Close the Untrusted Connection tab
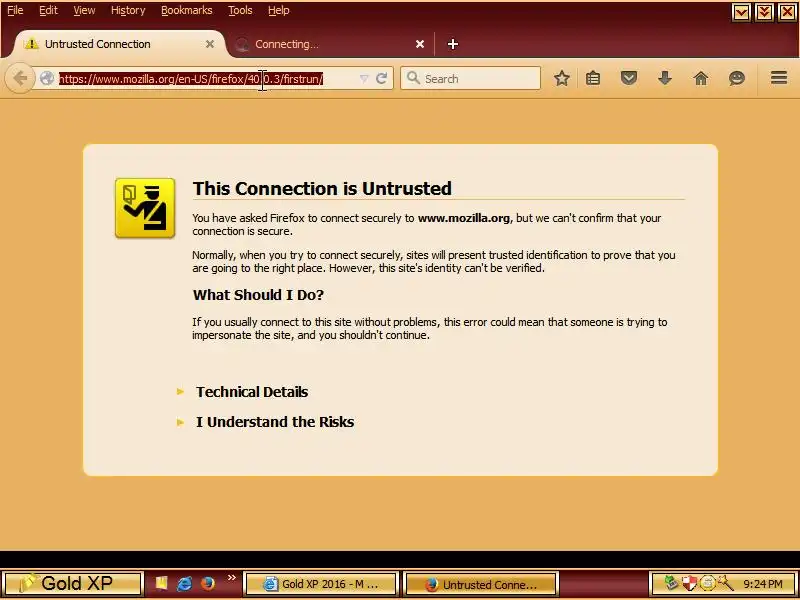The width and height of the screenshot is (800, 600). point(210,44)
